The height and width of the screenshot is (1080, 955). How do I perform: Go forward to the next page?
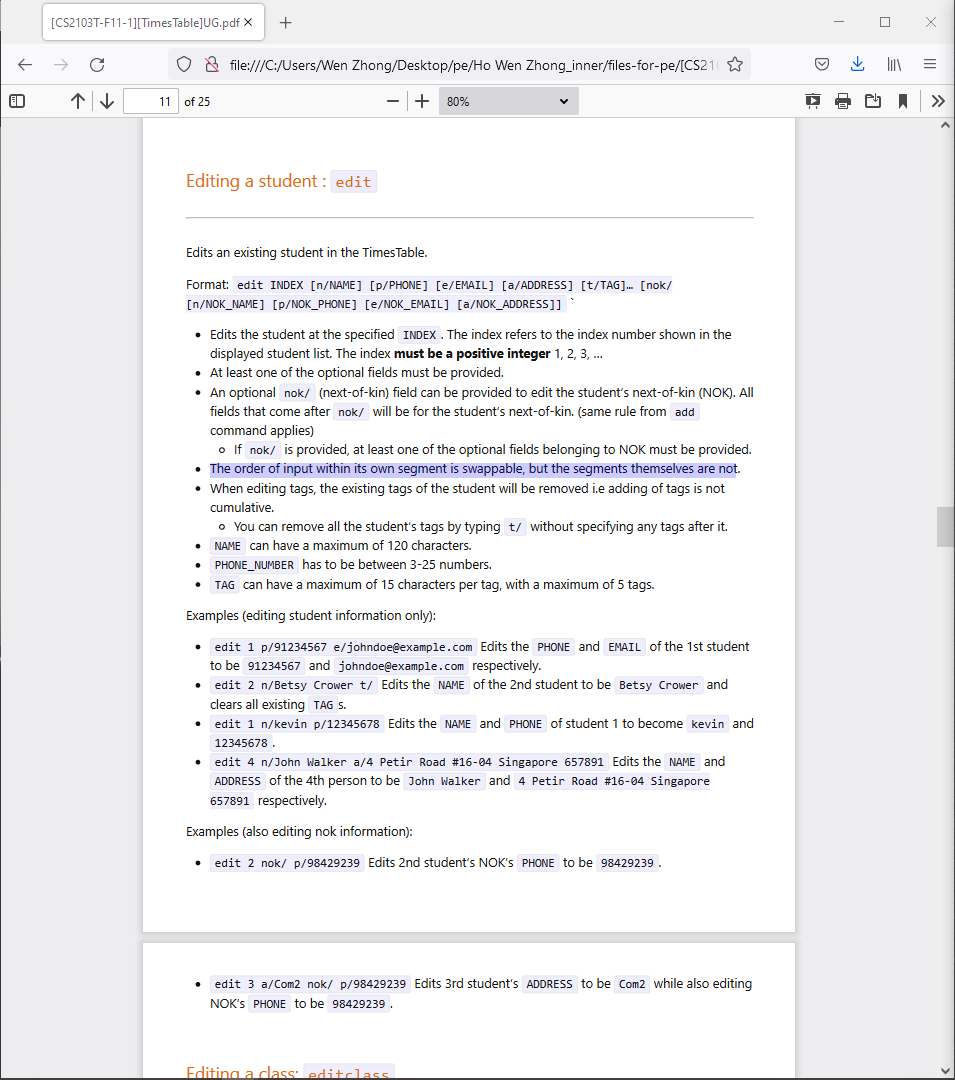pos(61,65)
